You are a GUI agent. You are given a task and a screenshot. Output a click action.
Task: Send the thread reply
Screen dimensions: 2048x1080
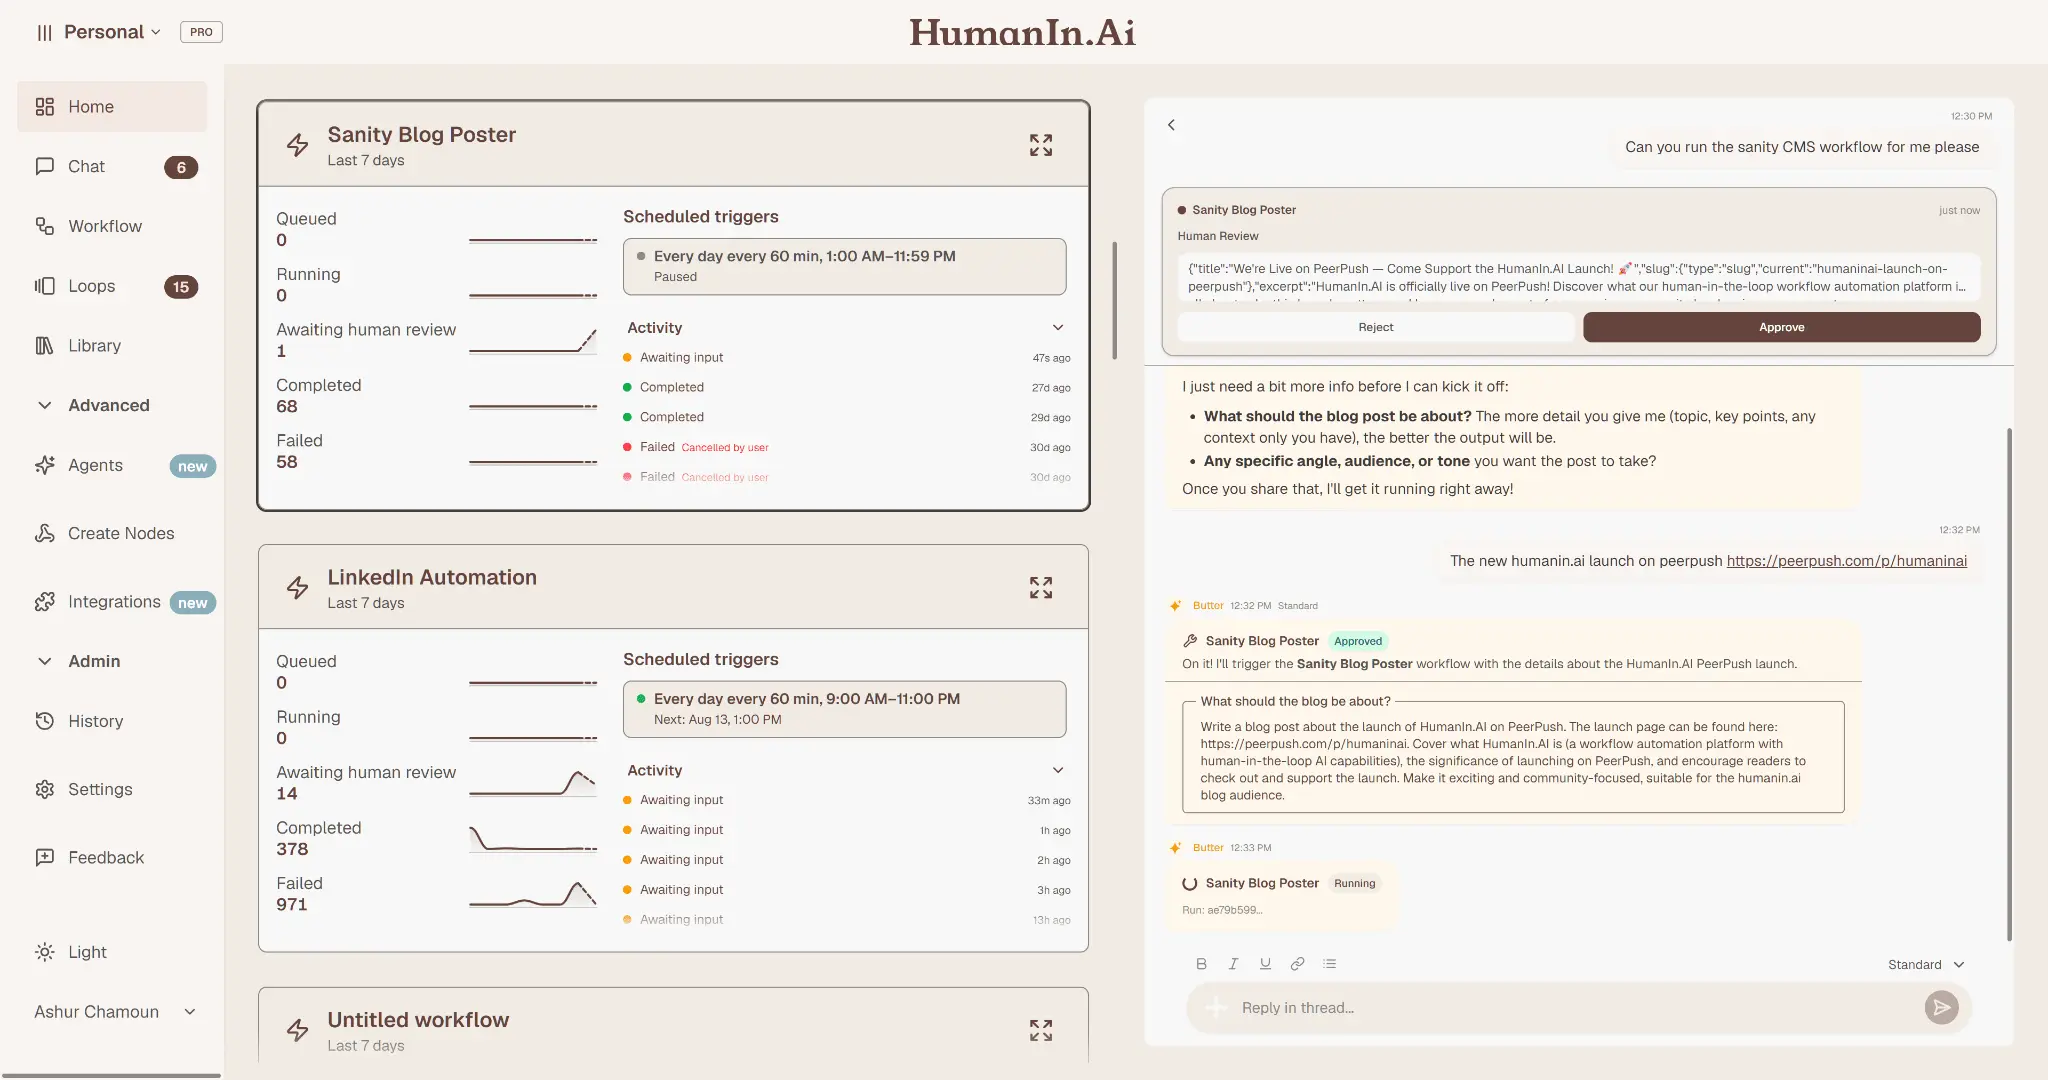(x=1941, y=1008)
